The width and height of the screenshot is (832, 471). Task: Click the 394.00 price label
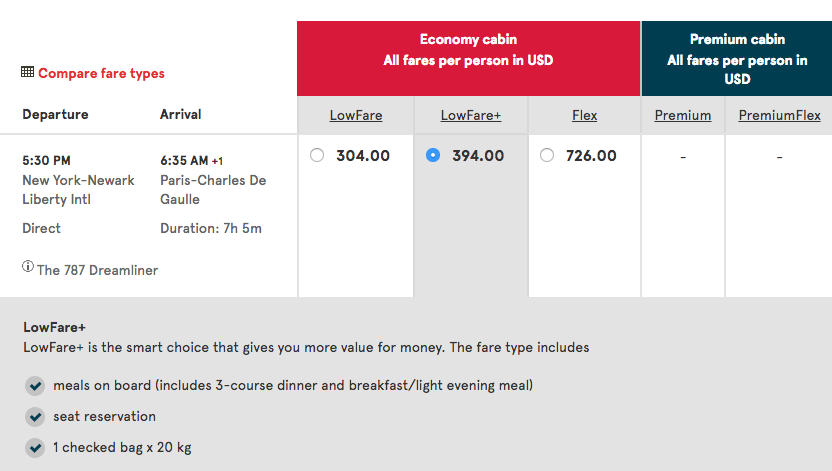[478, 156]
